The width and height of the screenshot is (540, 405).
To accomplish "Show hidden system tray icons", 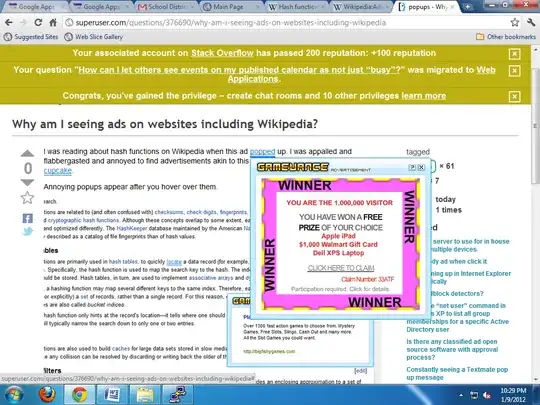I will 461,395.
